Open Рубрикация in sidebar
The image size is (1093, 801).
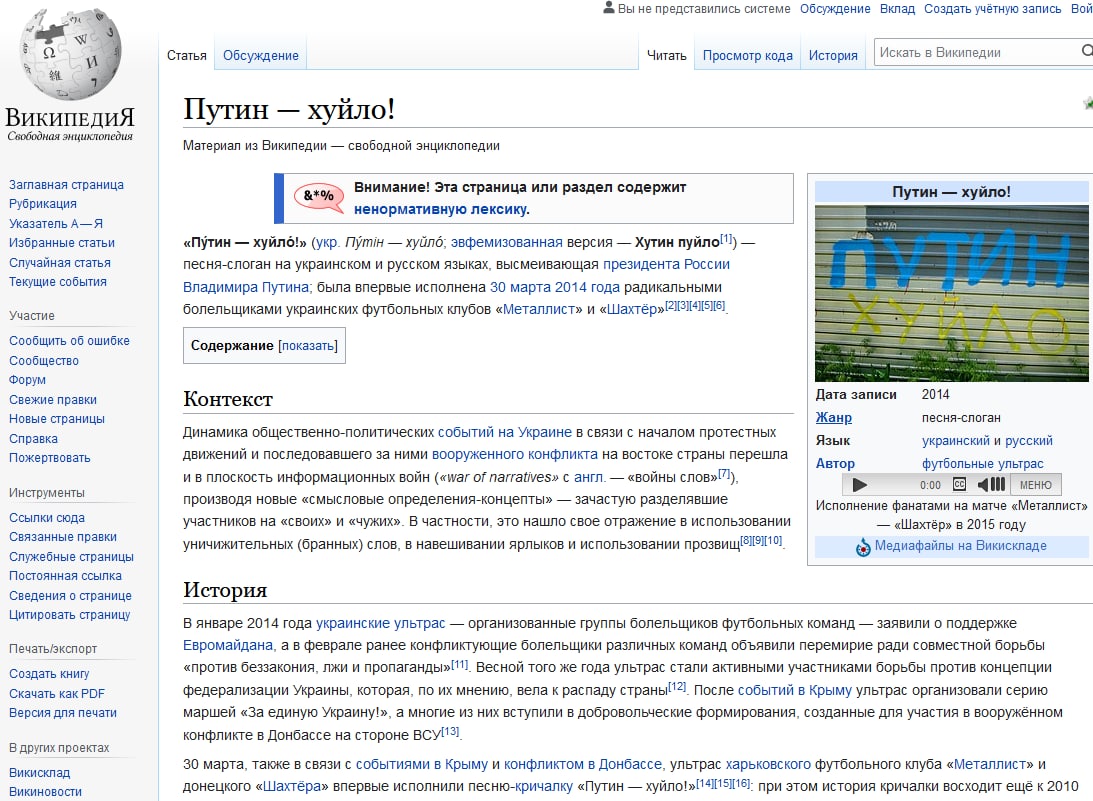pos(43,204)
